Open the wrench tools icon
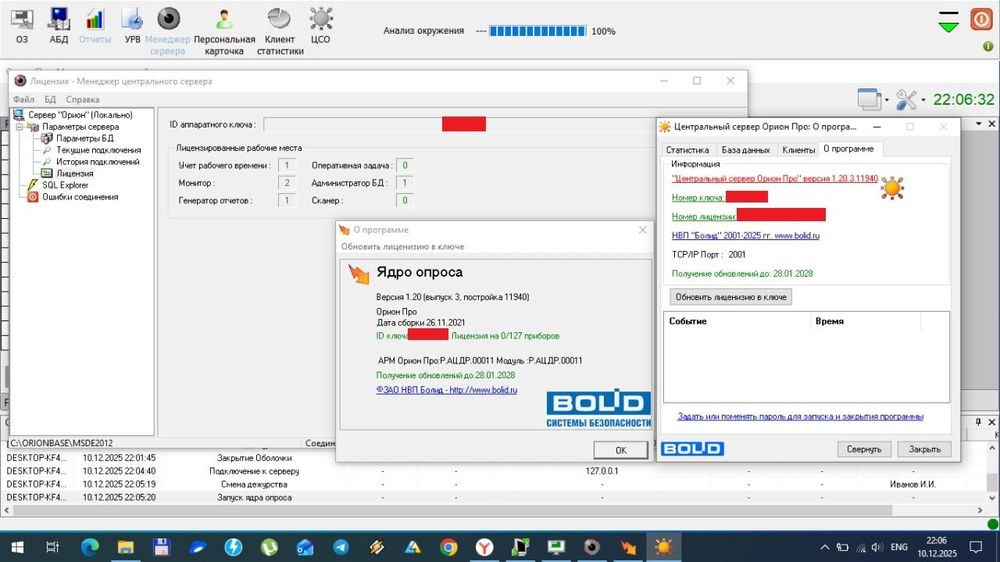Viewport: 1000px width, 562px height. (x=906, y=100)
